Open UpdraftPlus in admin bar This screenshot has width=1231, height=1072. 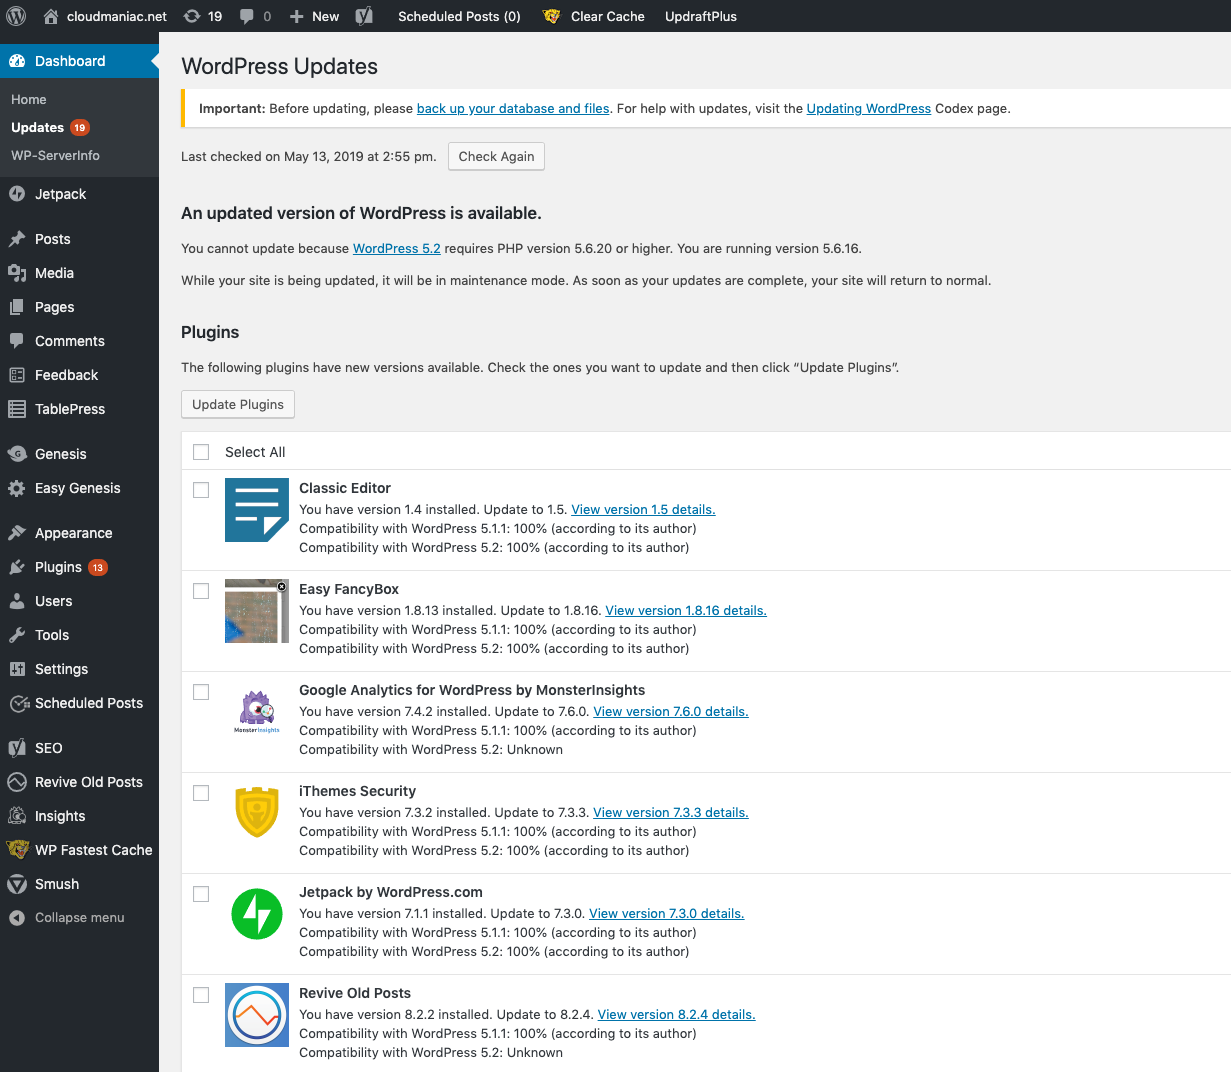[701, 16]
